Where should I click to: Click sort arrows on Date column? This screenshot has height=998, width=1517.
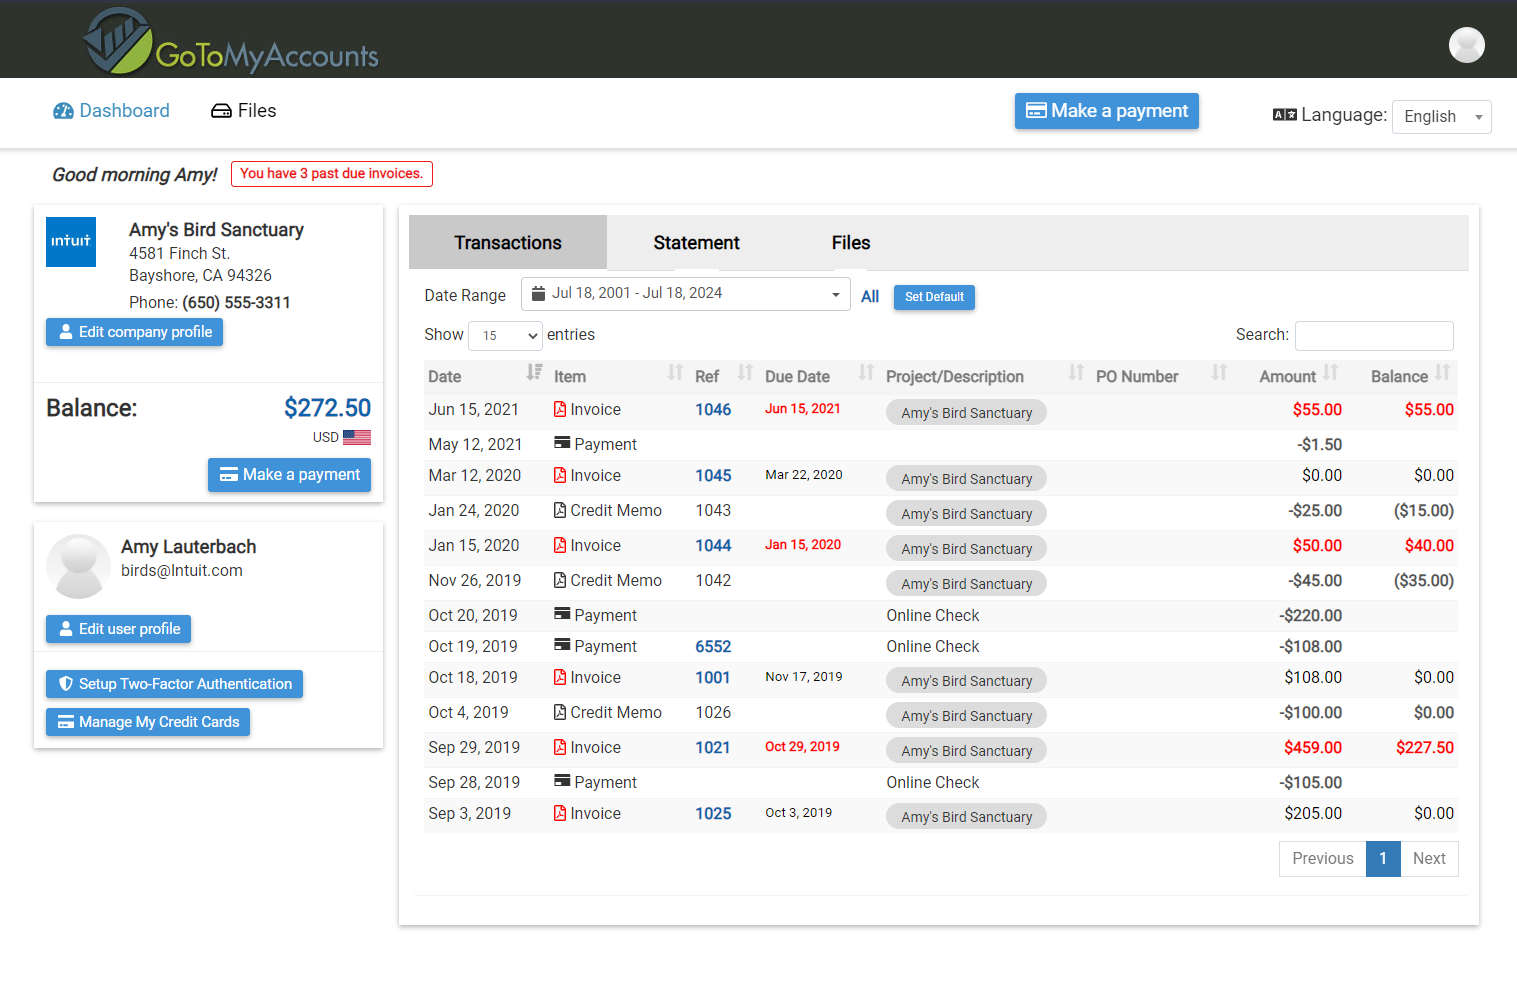tap(534, 373)
